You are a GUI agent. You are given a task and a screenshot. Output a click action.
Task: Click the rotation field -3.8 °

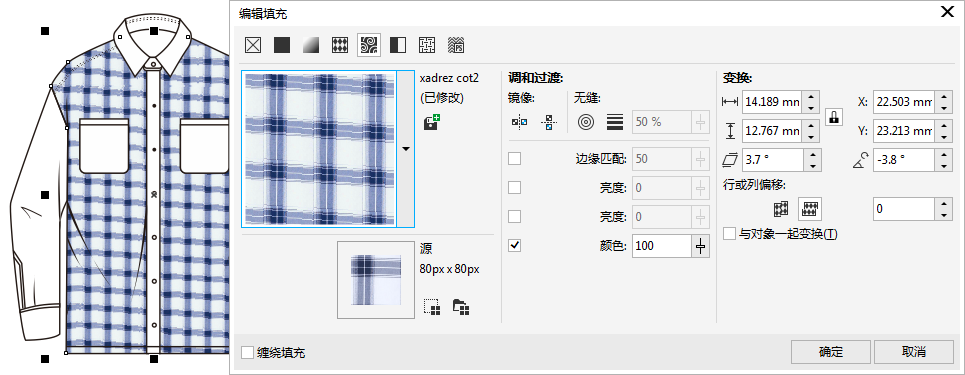click(903, 159)
